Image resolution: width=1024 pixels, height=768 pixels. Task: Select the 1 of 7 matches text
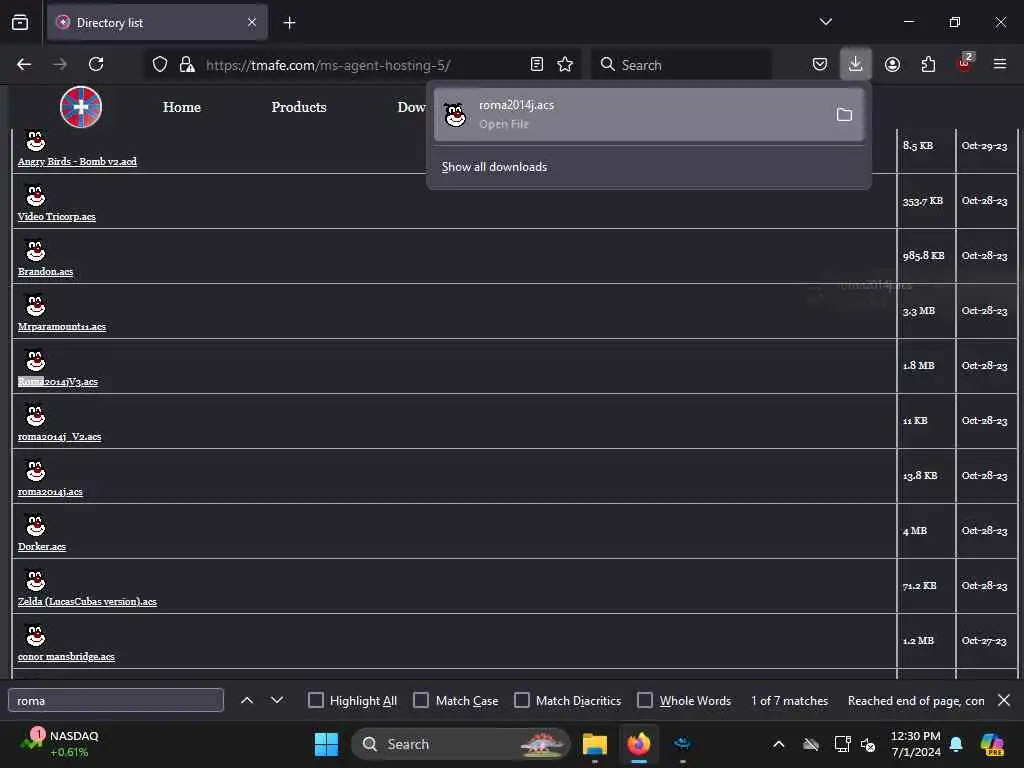point(790,701)
